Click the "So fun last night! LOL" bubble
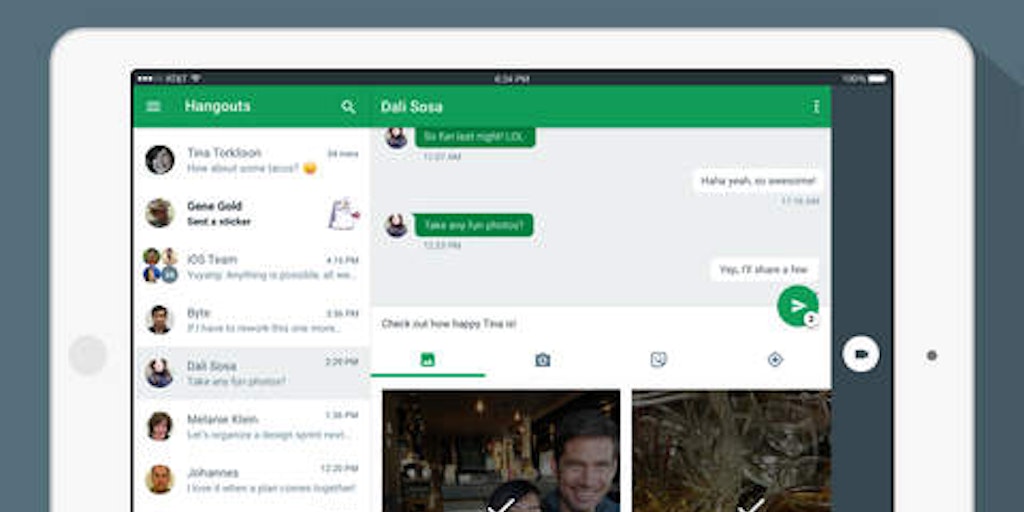The height and width of the screenshot is (512, 1024). [x=475, y=136]
